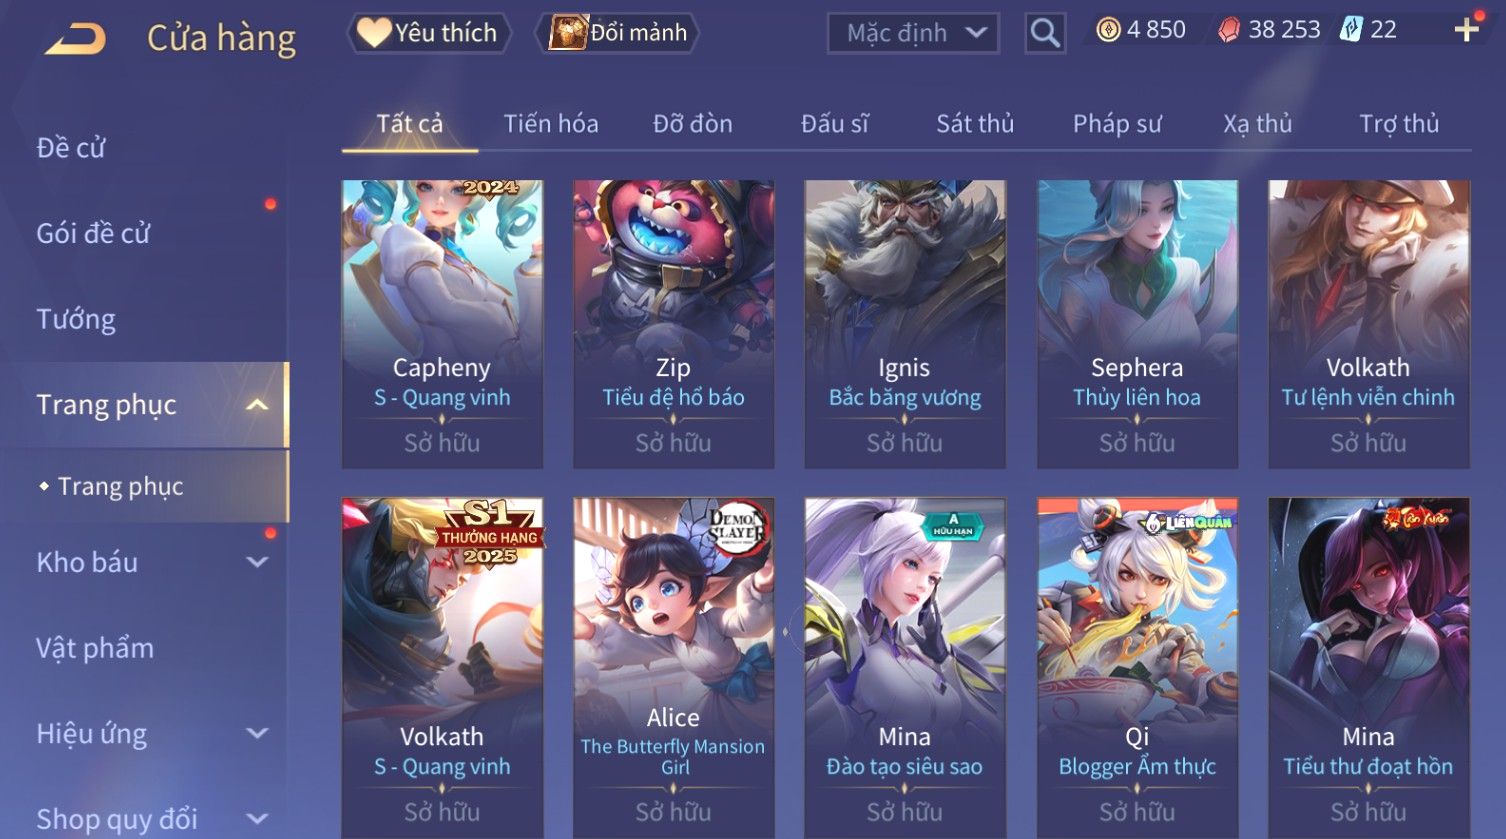Expand the Hiệu ứng sidebar section
This screenshot has height=839, width=1506.
point(257,733)
